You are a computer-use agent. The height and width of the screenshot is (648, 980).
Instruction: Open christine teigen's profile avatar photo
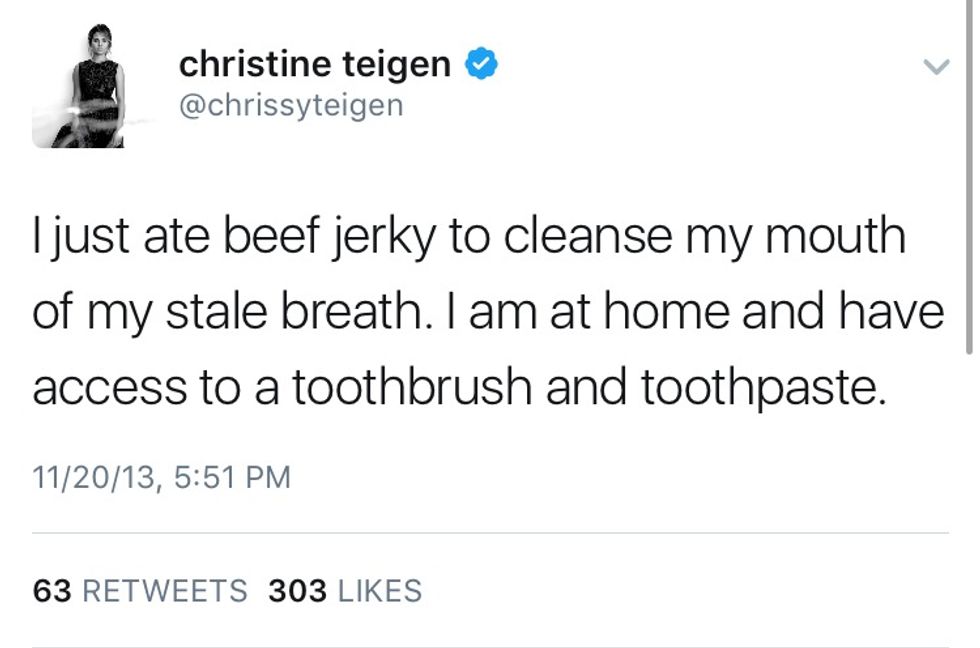point(78,86)
